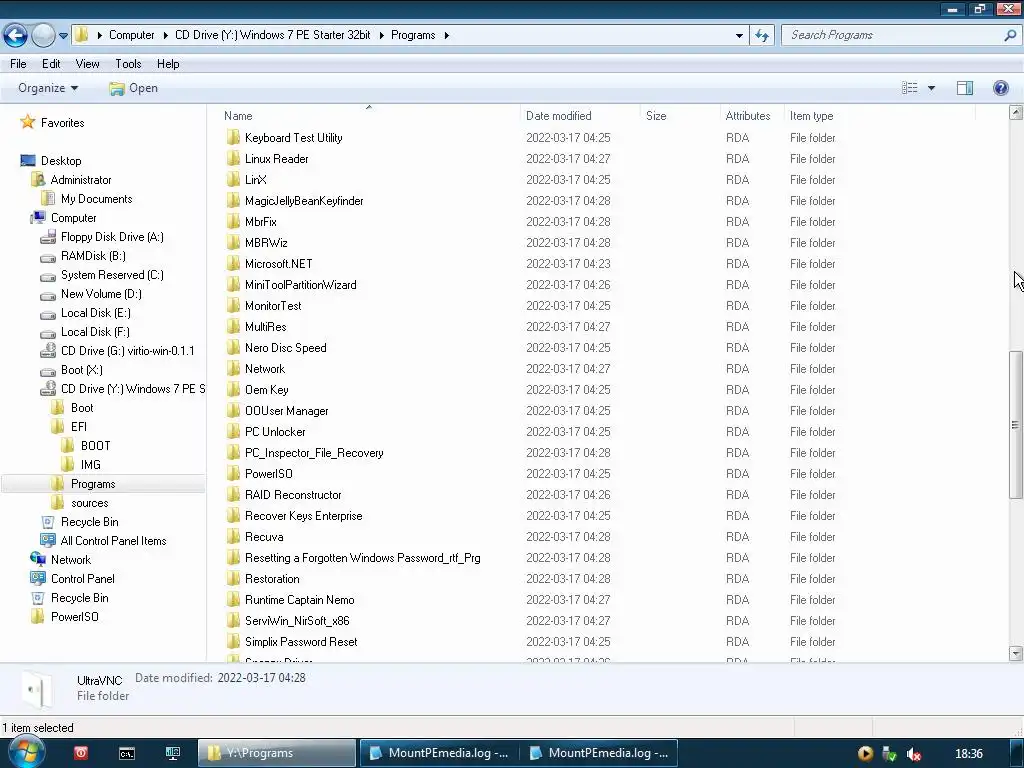Viewport: 1024px width, 768px height.
Task: Select Administrator in the navigation pane
Action: pos(81,180)
